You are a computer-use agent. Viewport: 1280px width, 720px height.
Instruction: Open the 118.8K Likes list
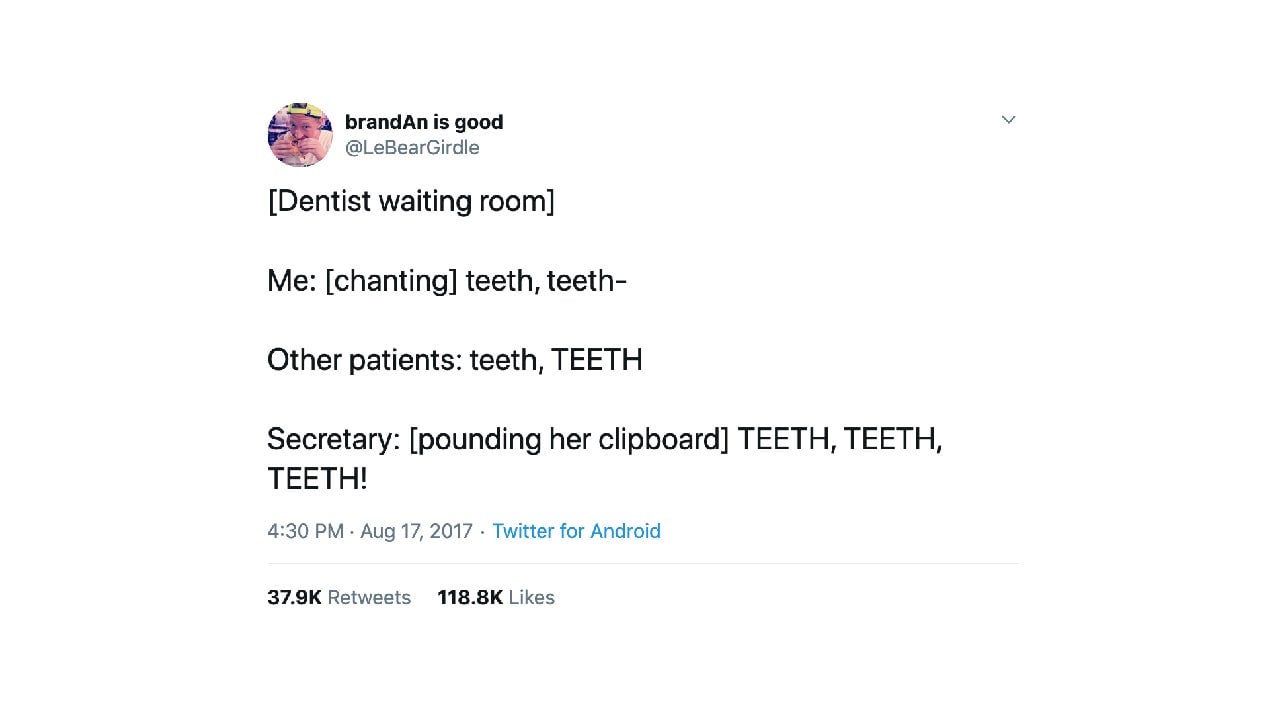[x=496, y=597]
